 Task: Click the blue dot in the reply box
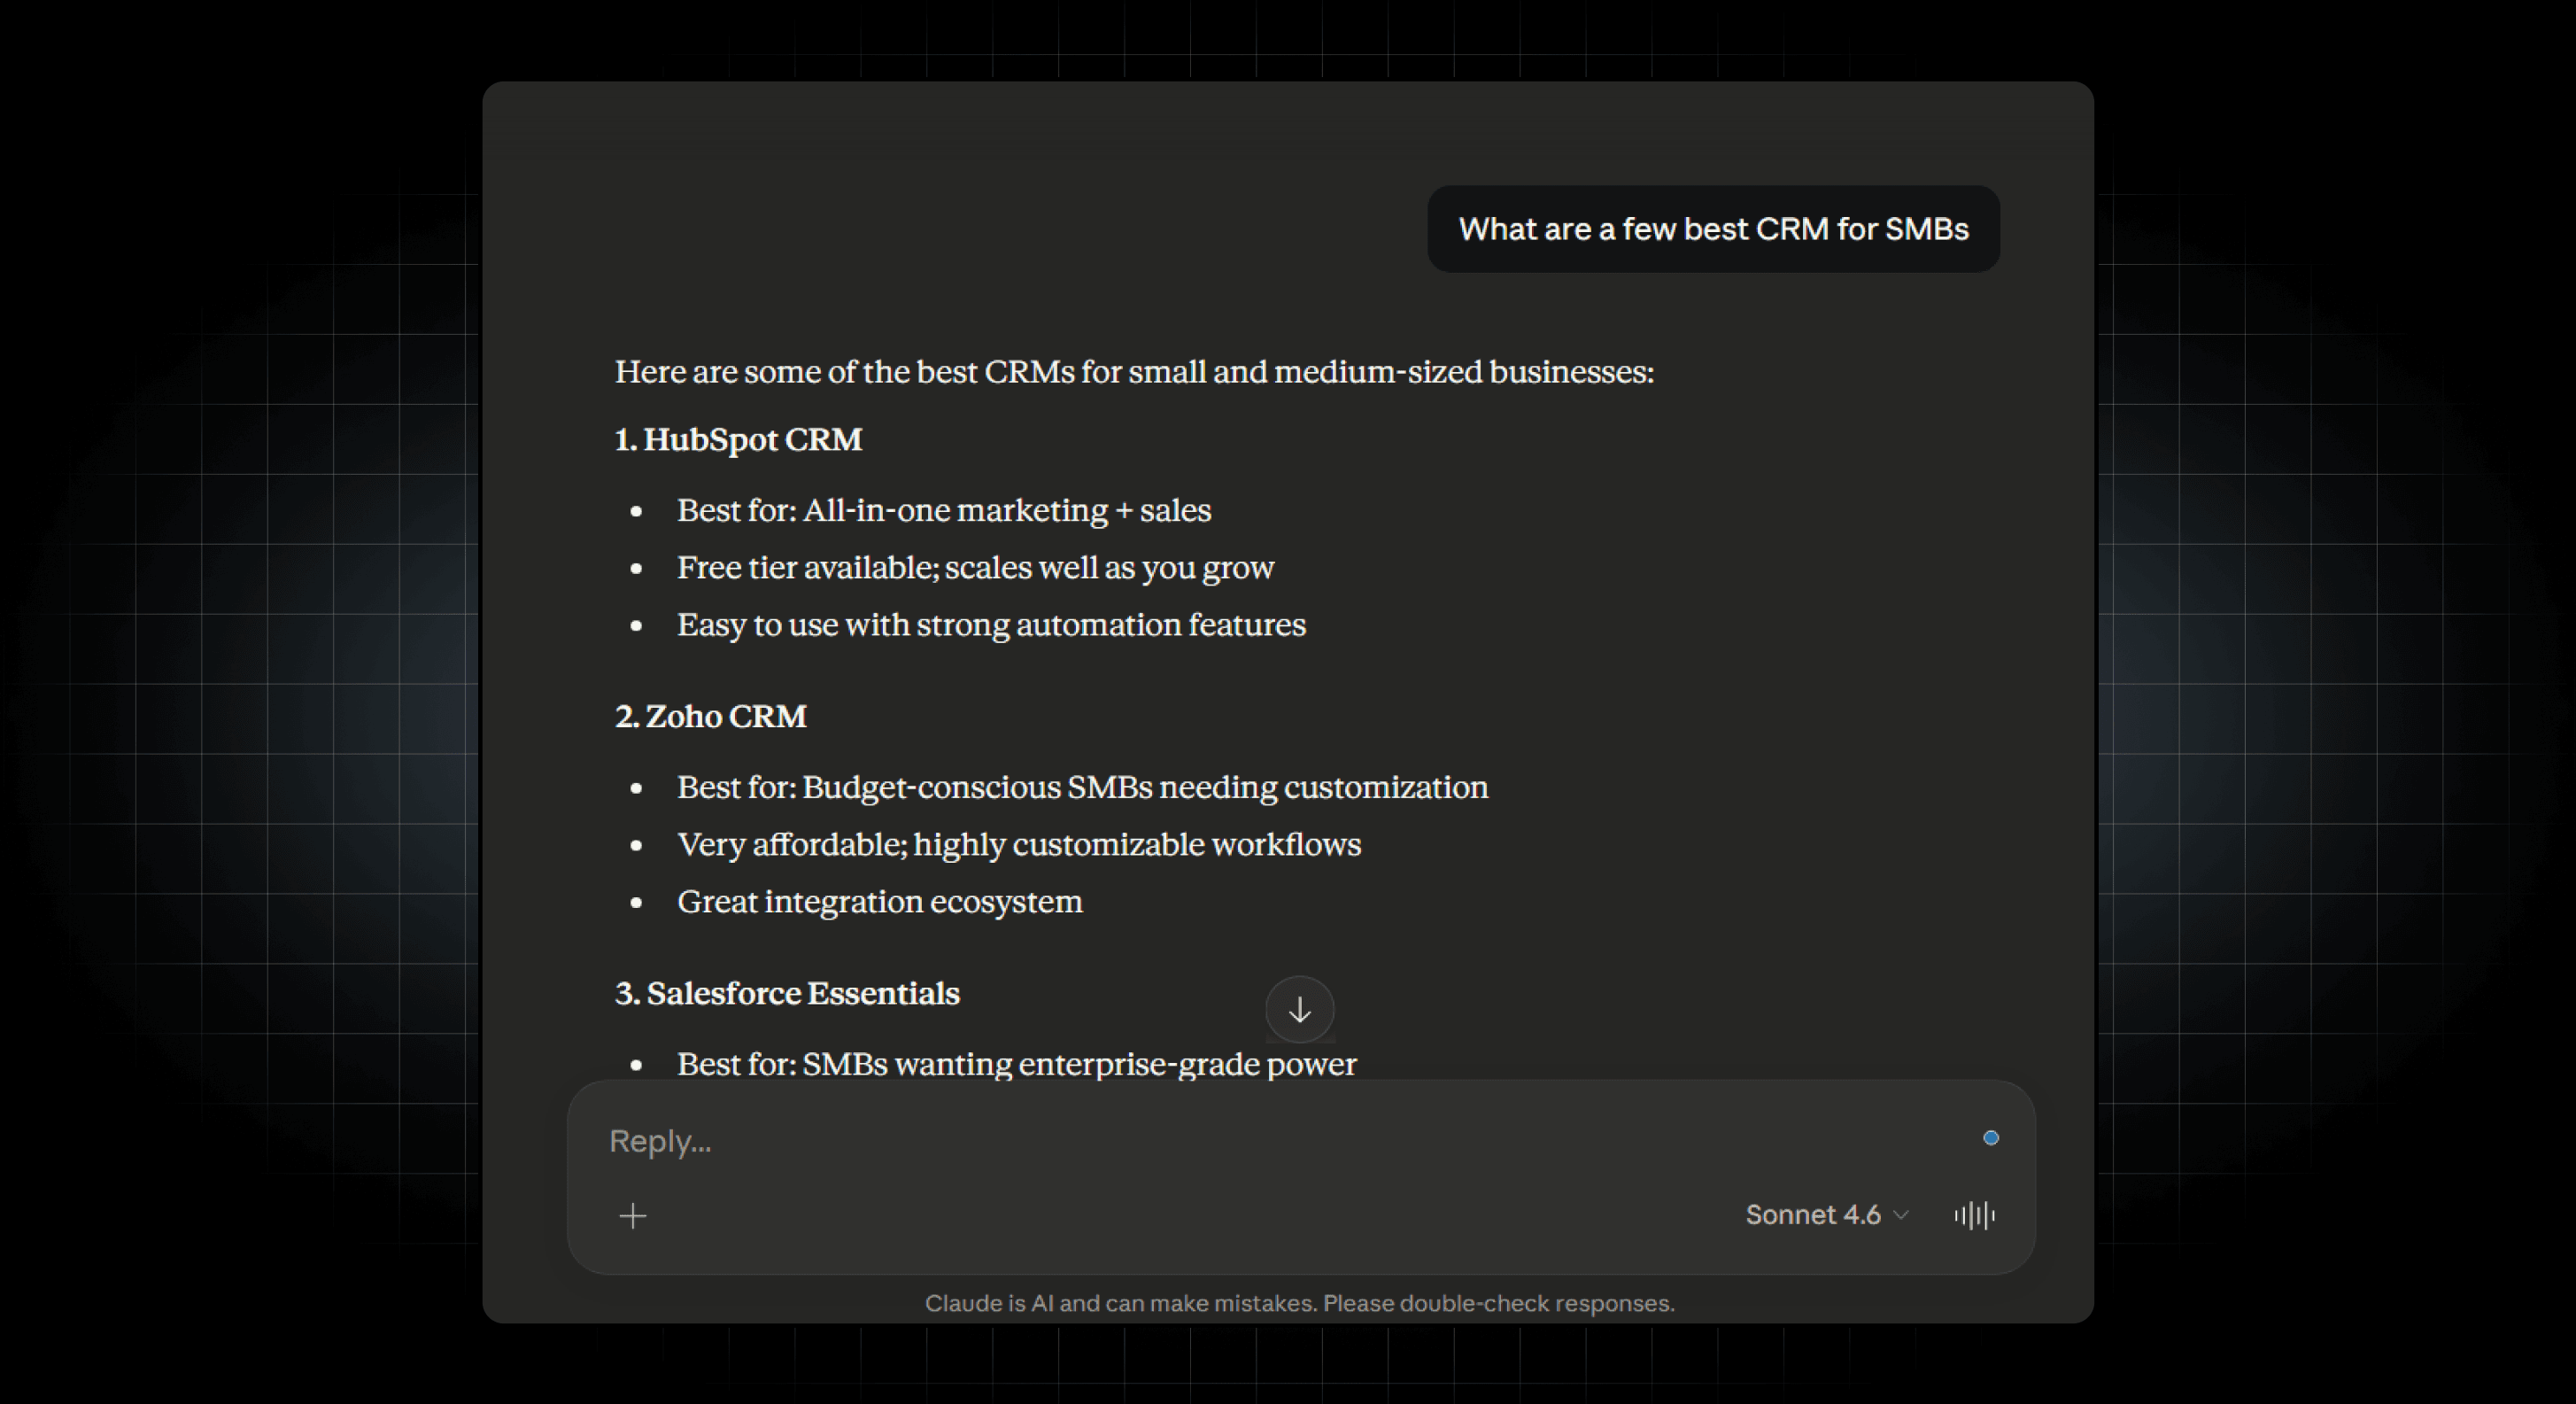pyautogui.click(x=1990, y=1138)
